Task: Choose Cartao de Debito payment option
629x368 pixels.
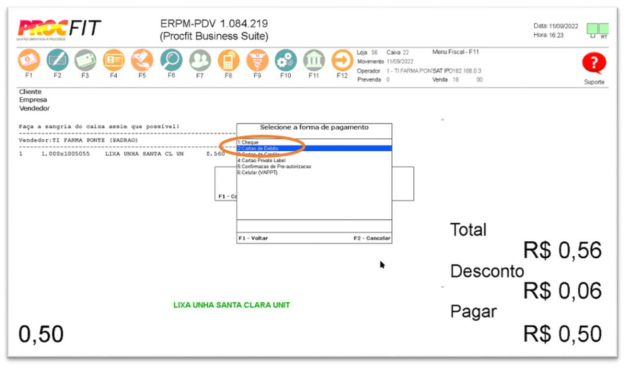Action: [314, 148]
